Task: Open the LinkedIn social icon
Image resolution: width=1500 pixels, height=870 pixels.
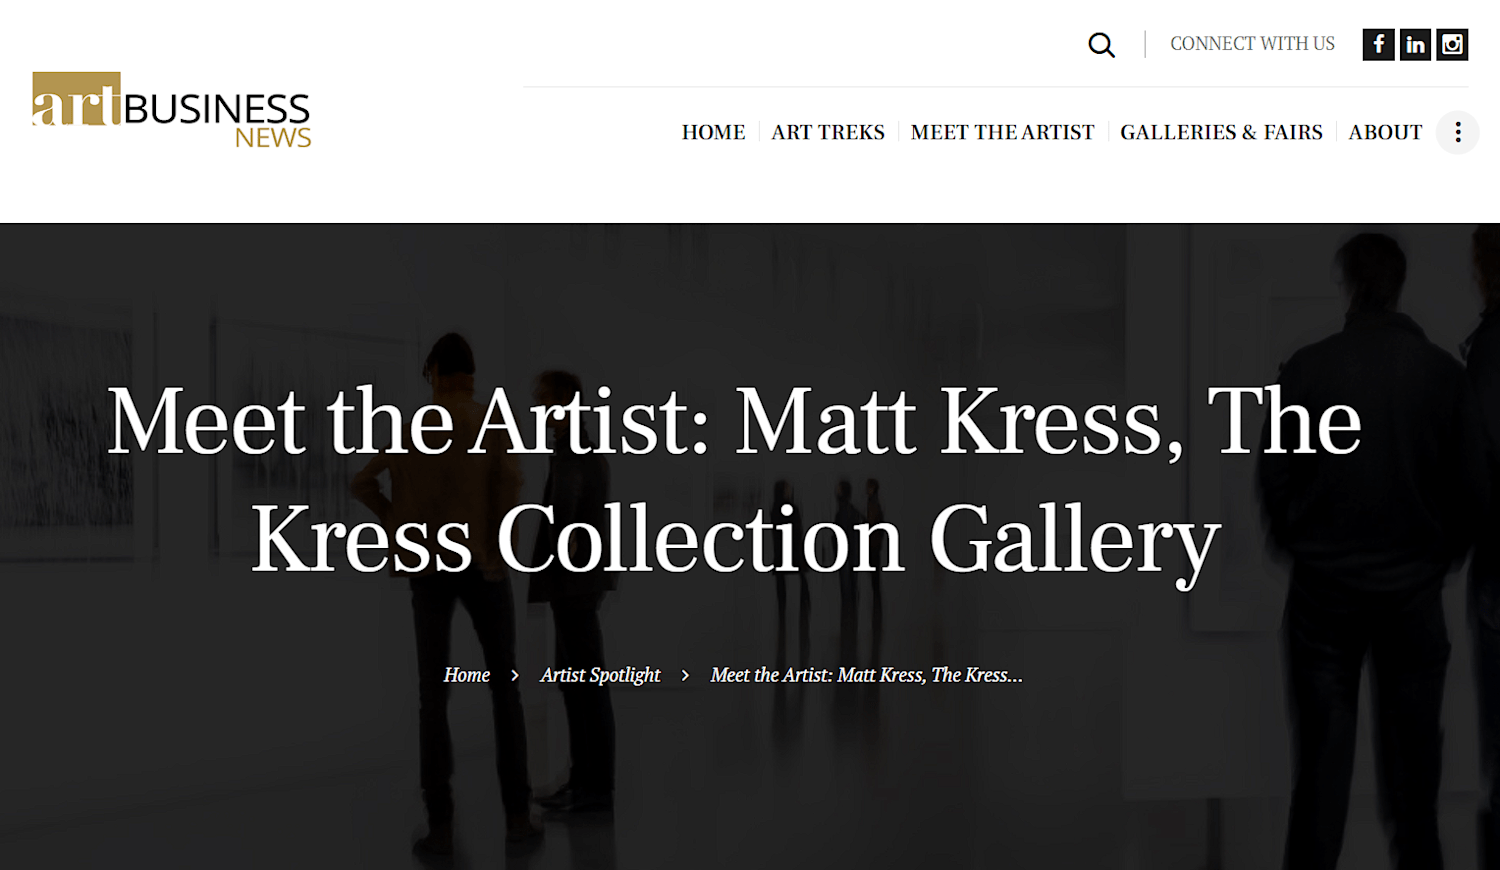Action: (1415, 44)
